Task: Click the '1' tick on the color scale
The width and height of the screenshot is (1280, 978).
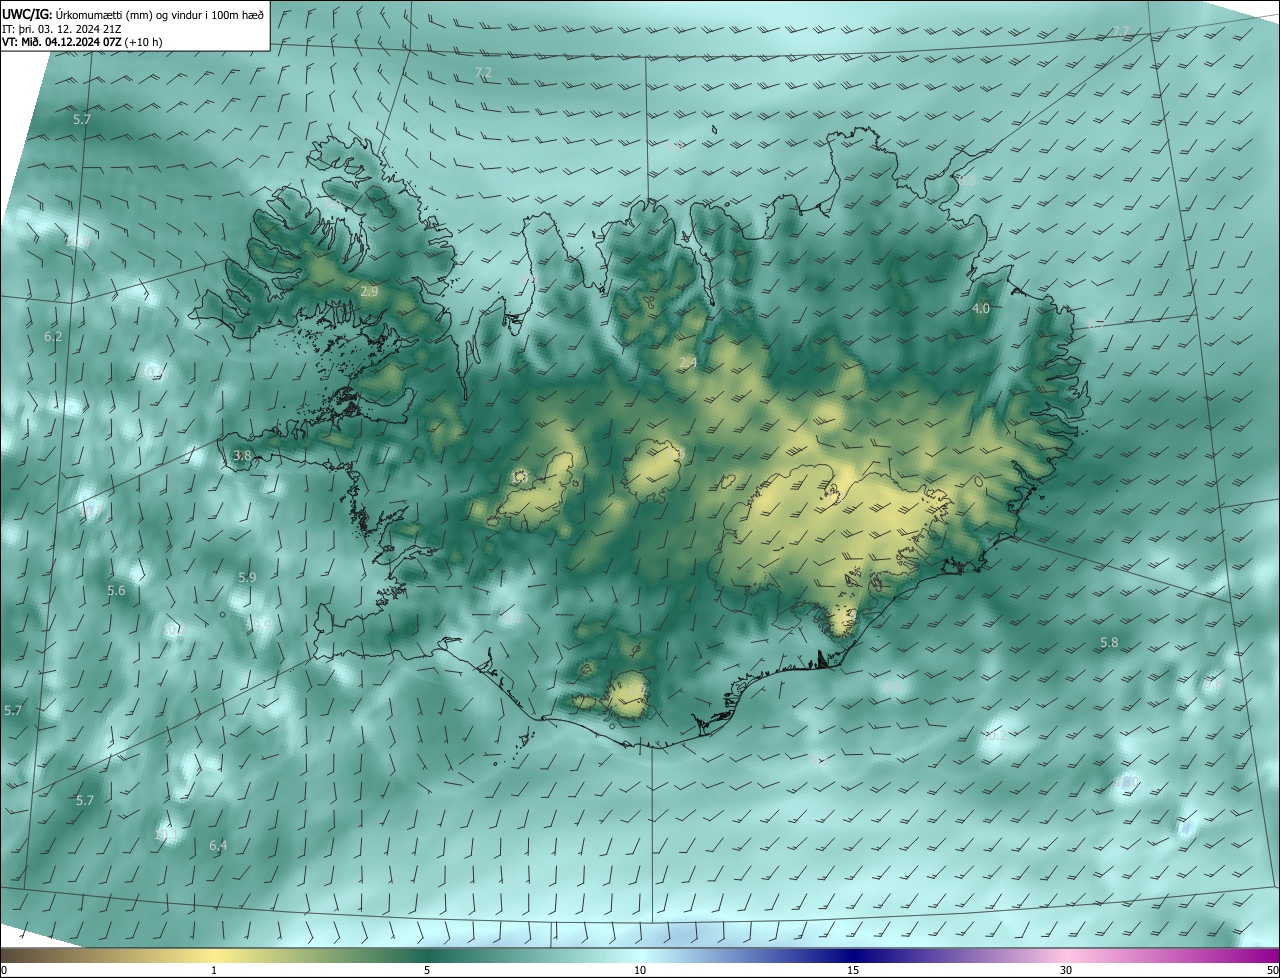Action: (x=214, y=970)
